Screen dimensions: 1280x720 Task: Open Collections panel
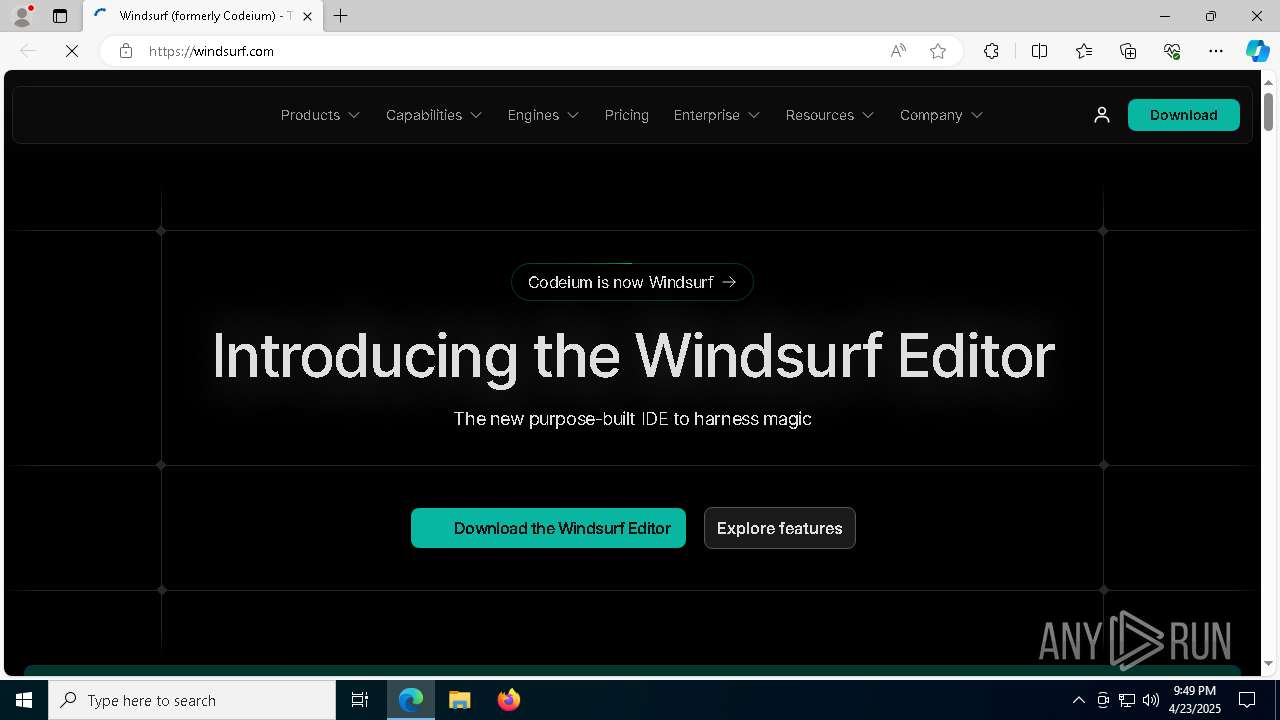pos(1128,51)
